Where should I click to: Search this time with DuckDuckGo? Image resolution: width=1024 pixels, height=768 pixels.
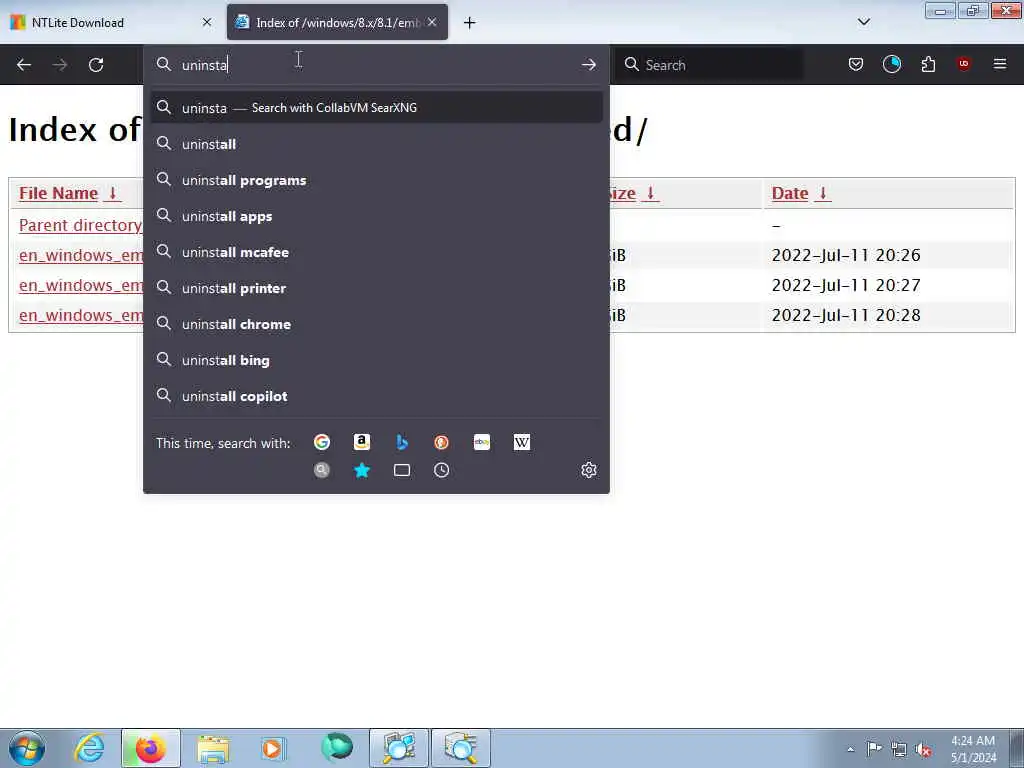click(441, 442)
